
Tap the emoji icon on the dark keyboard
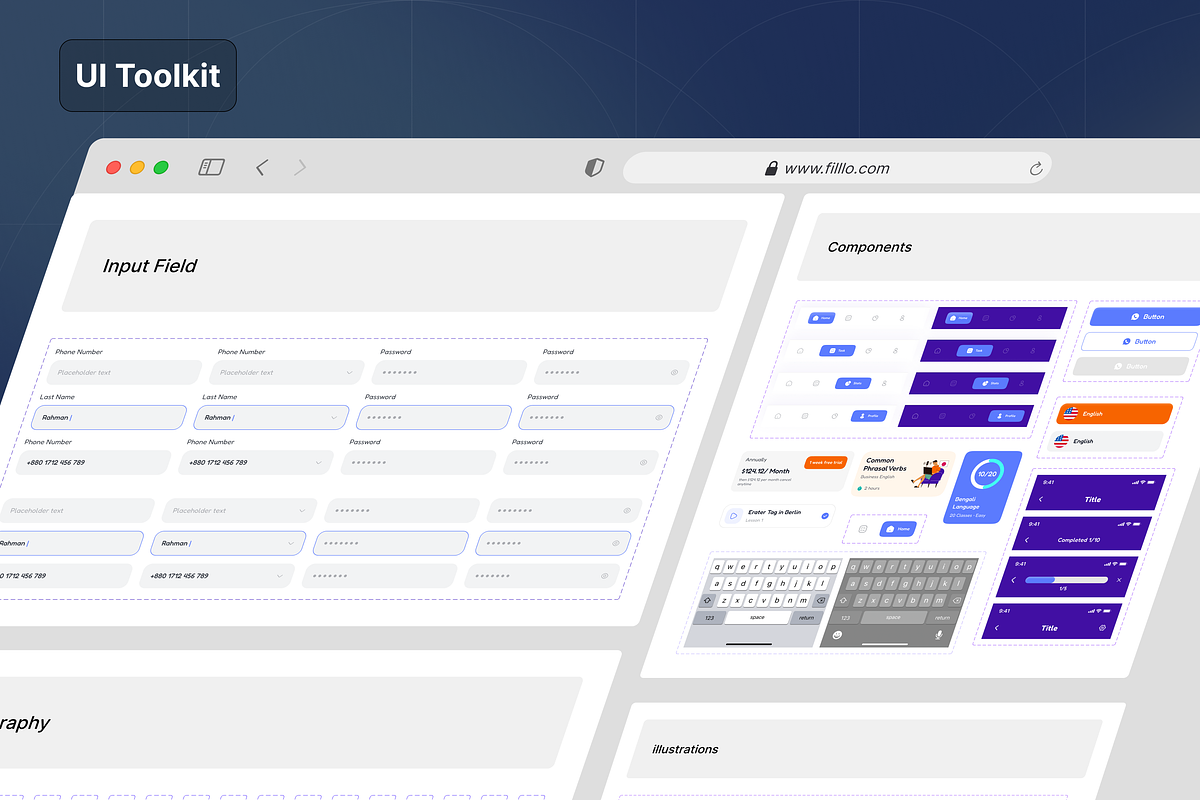click(x=836, y=634)
